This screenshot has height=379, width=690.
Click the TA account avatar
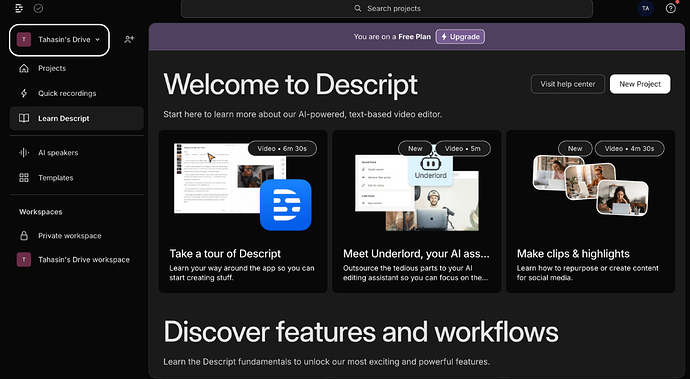coord(646,8)
